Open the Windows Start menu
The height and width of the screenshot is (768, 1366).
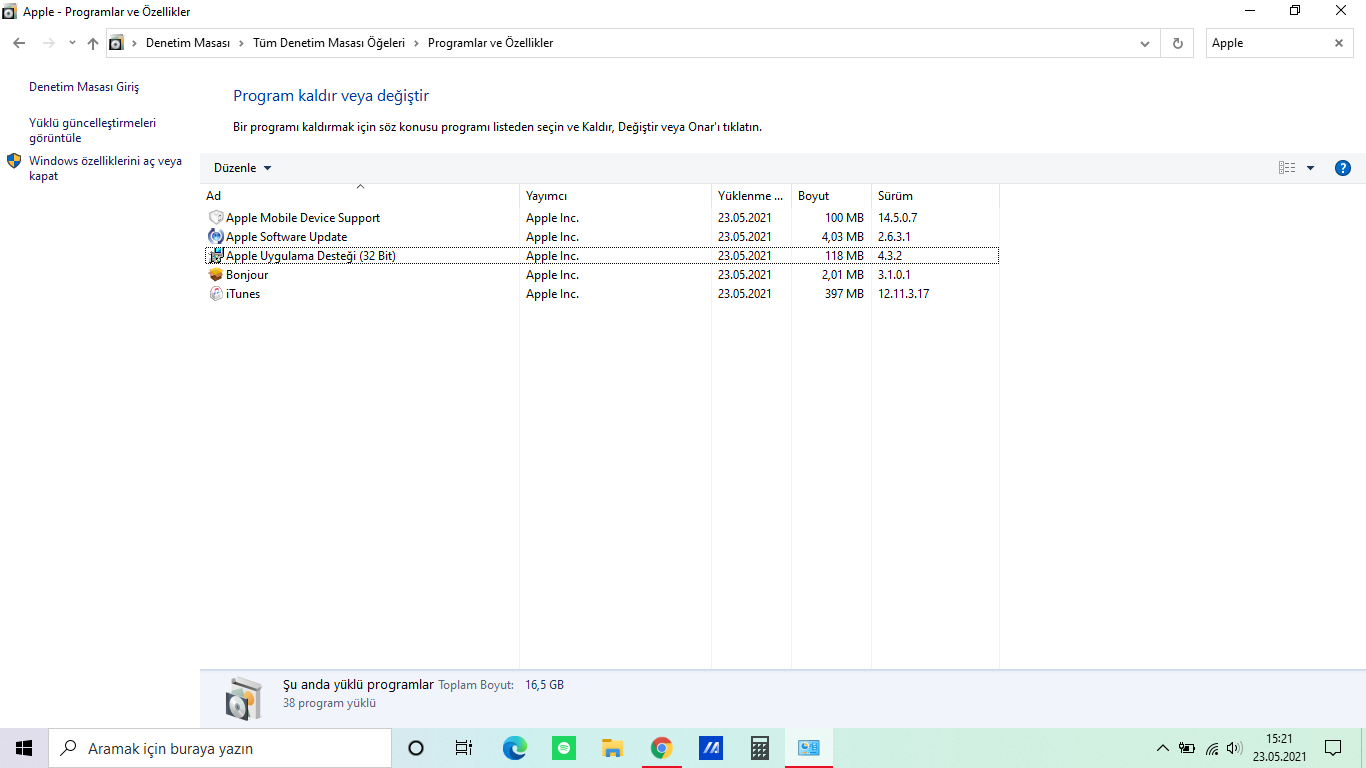[24, 748]
